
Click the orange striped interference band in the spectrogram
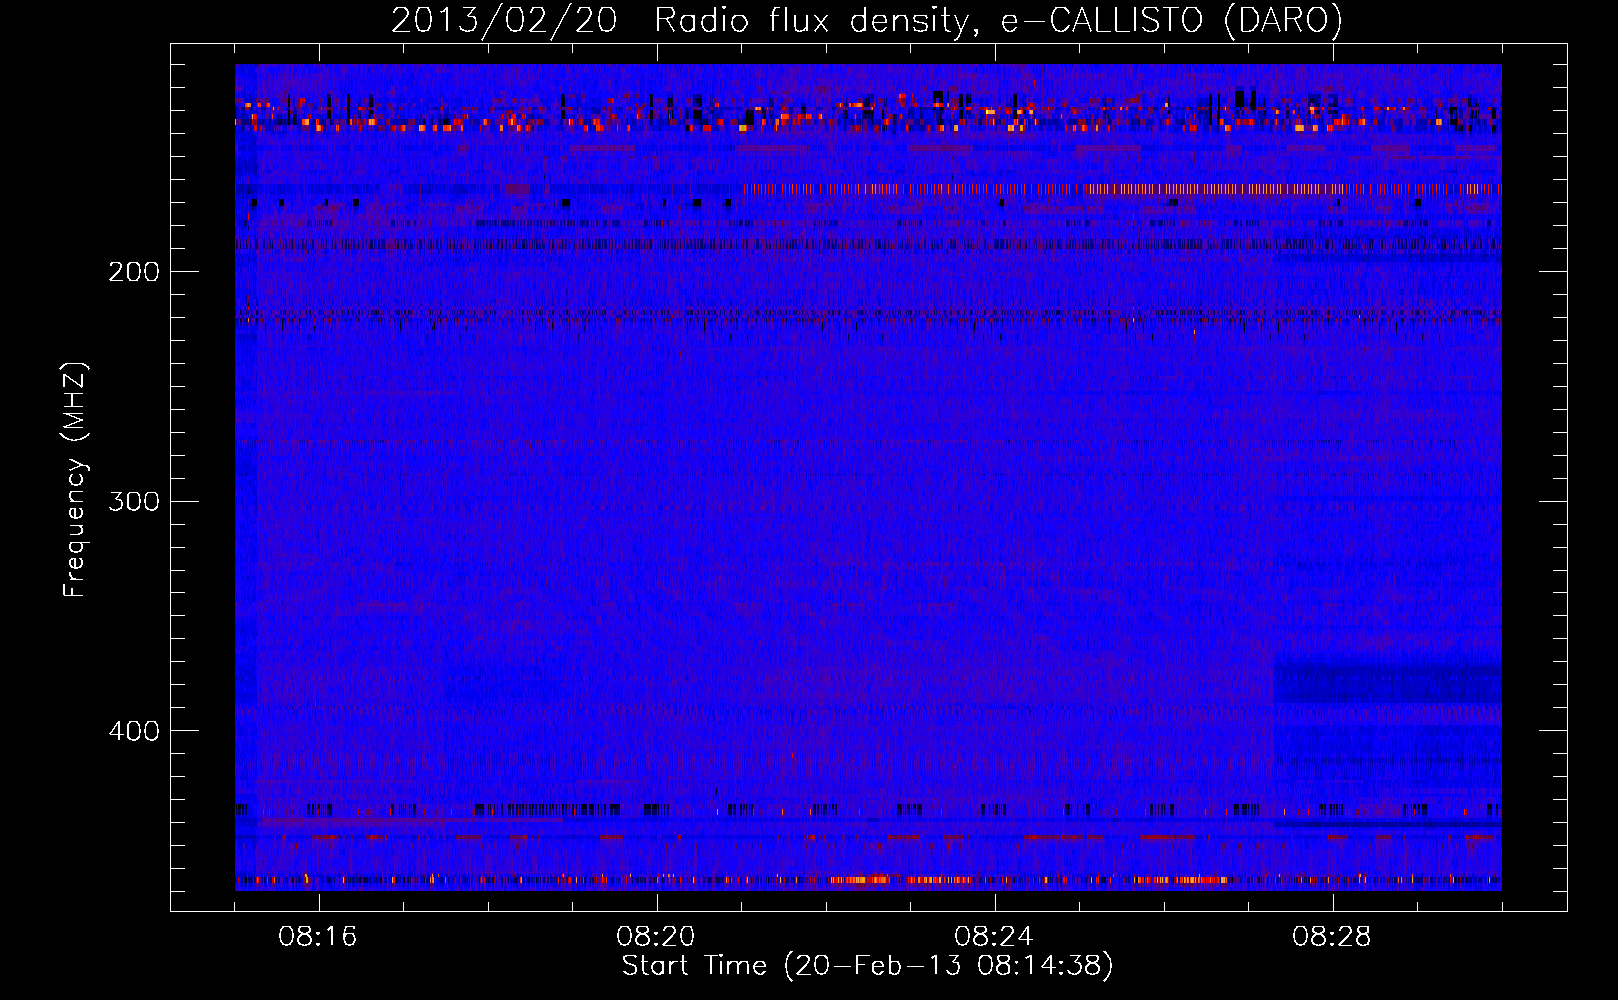(x=1121, y=188)
